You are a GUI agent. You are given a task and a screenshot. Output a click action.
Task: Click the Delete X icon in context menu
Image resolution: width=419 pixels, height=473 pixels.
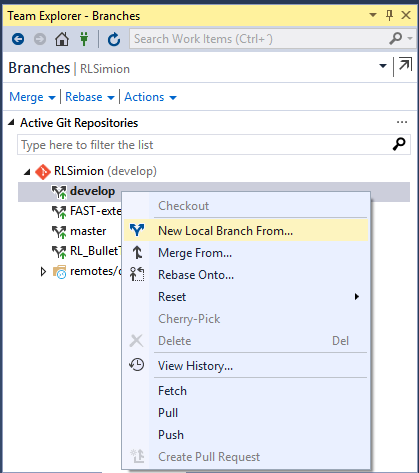(136, 341)
